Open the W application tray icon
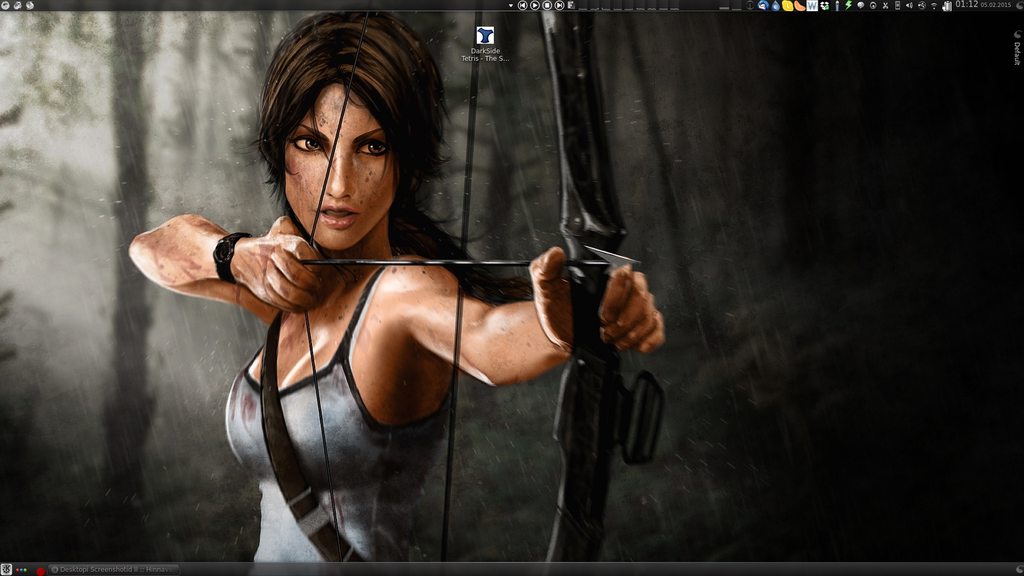 pyautogui.click(x=812, y=5)
